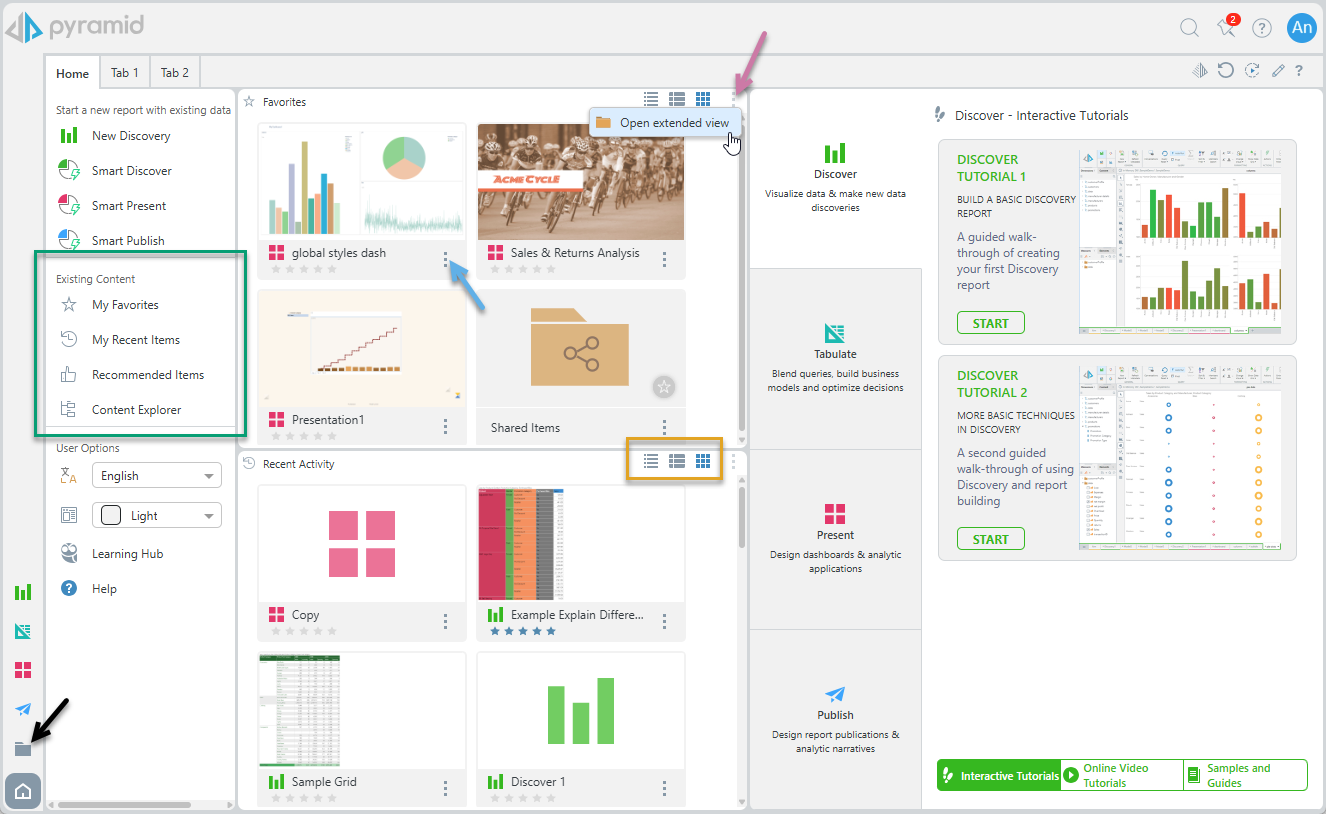Open the help question mark icon in header

1262,28
